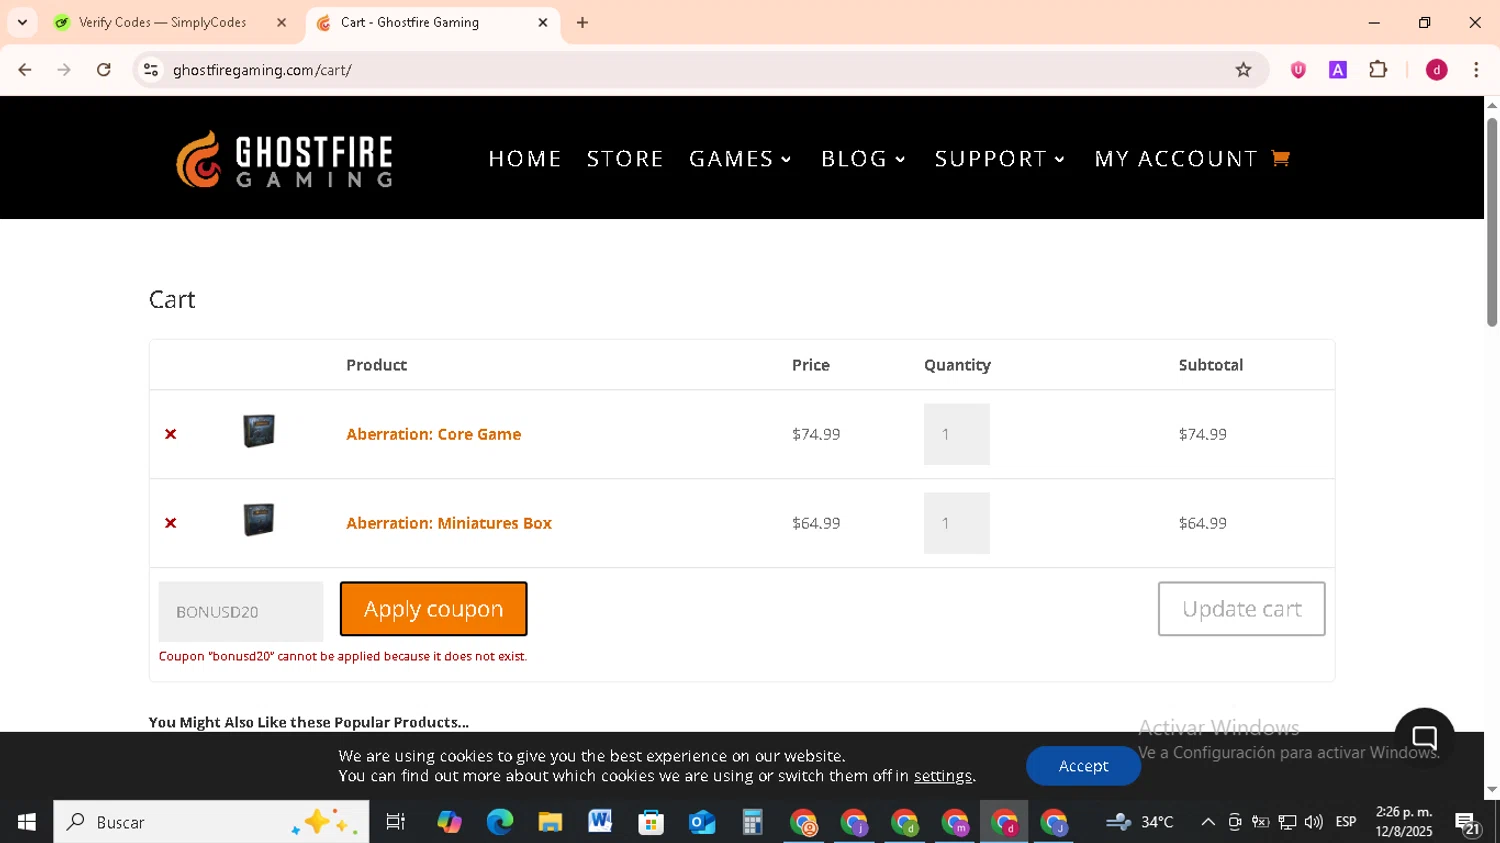The image size is (1500, 843).
Task: Expand the SUPPORT dropdown menu
Action: 1000,159
